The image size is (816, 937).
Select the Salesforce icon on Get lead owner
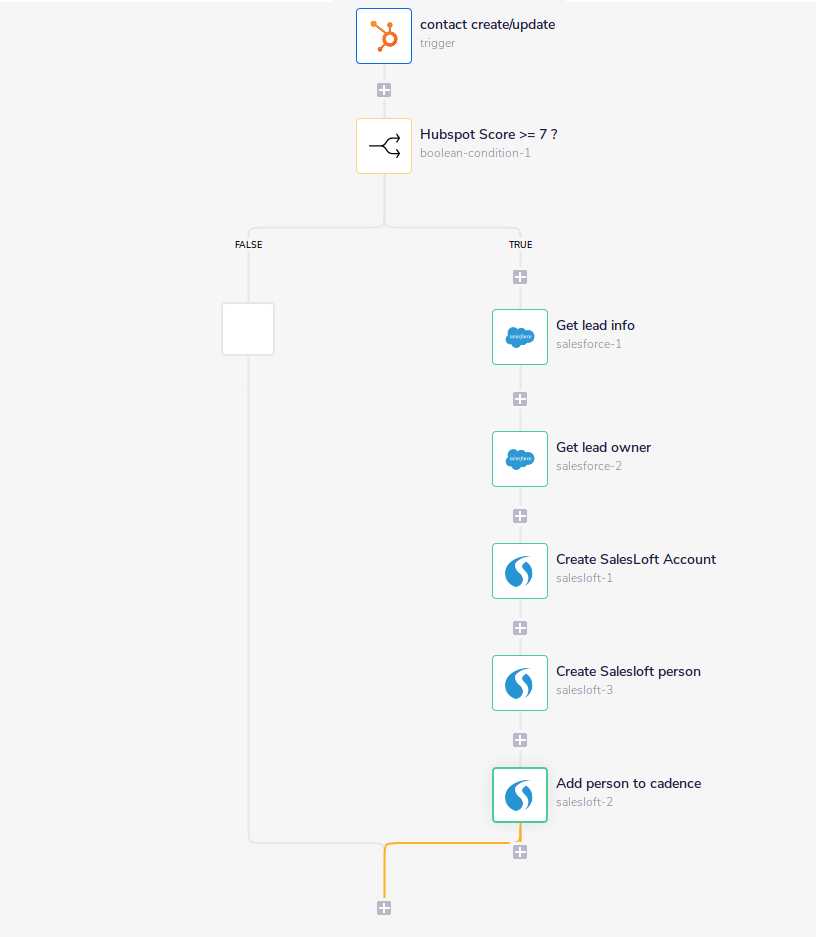click(519, 459)
